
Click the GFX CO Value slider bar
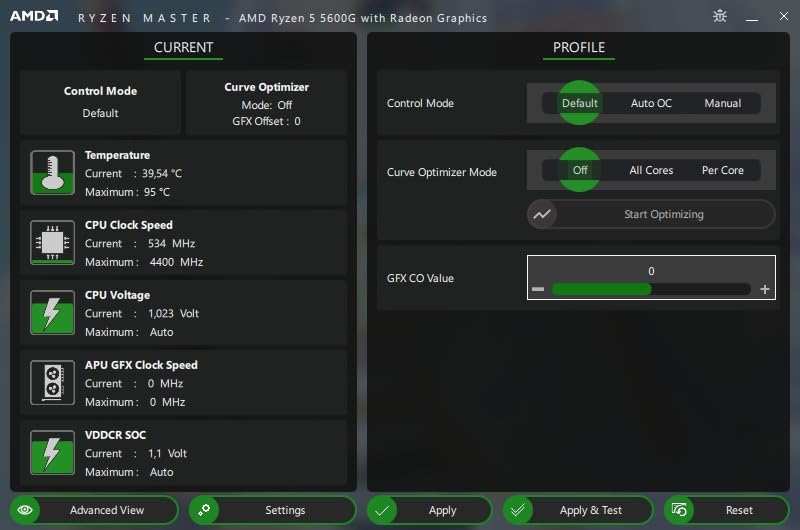point(651,289)
